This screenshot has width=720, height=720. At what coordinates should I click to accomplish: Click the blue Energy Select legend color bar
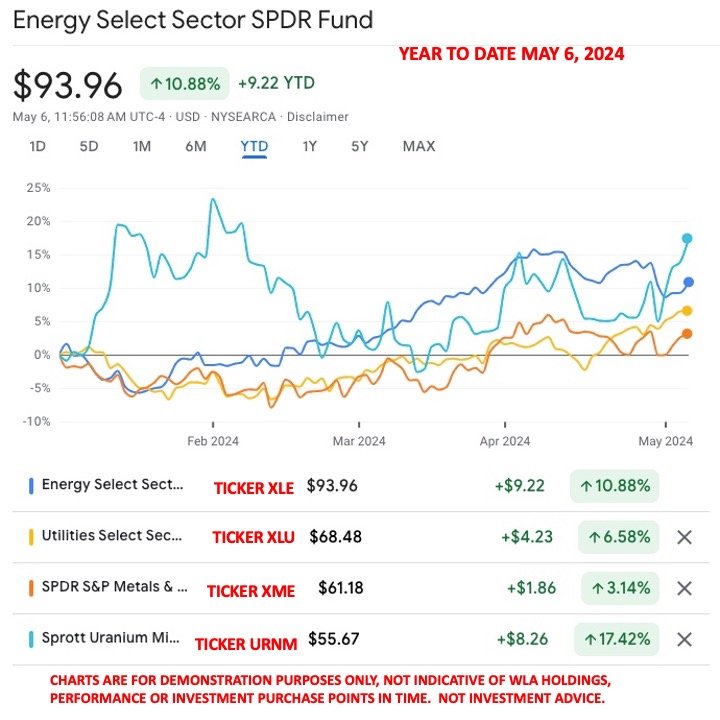(31, 486)
